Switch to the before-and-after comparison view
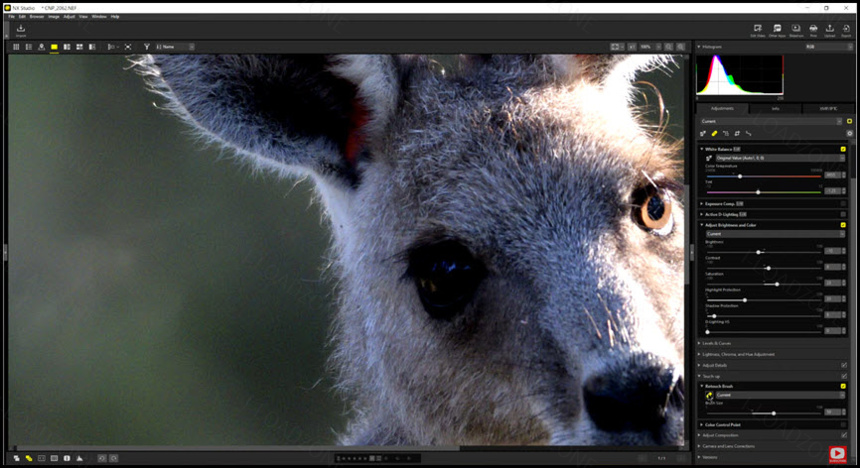Viewport: 860px width, 468px height. pyautogui.click(x=92, y=47)
